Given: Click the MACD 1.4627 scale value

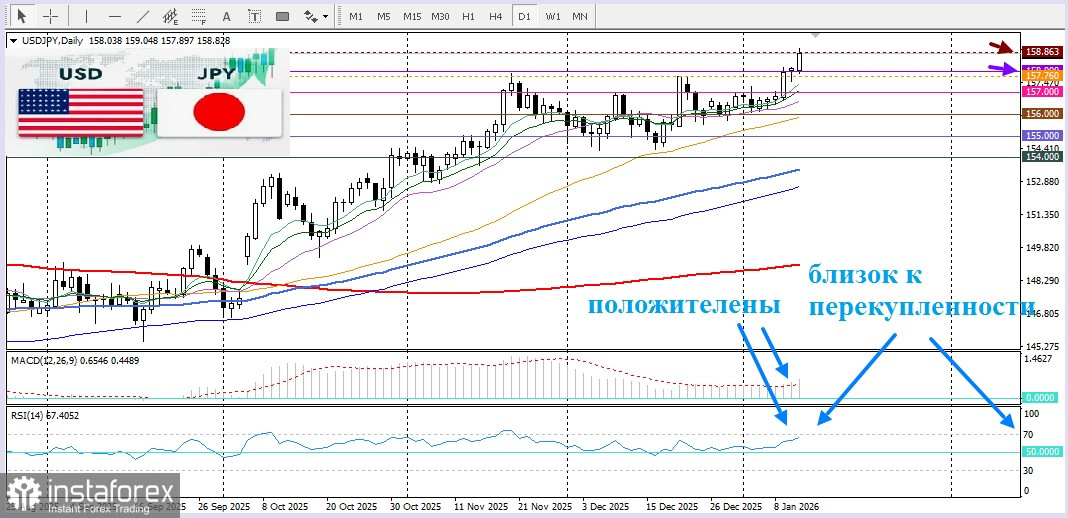Looking at the screenshot, I should (x=1039, y=357).
